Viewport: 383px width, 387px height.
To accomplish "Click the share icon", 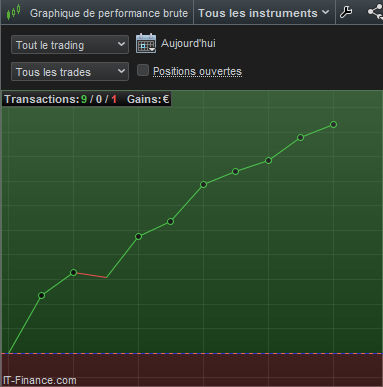I will pyautogui.click(x=375, y=12).
